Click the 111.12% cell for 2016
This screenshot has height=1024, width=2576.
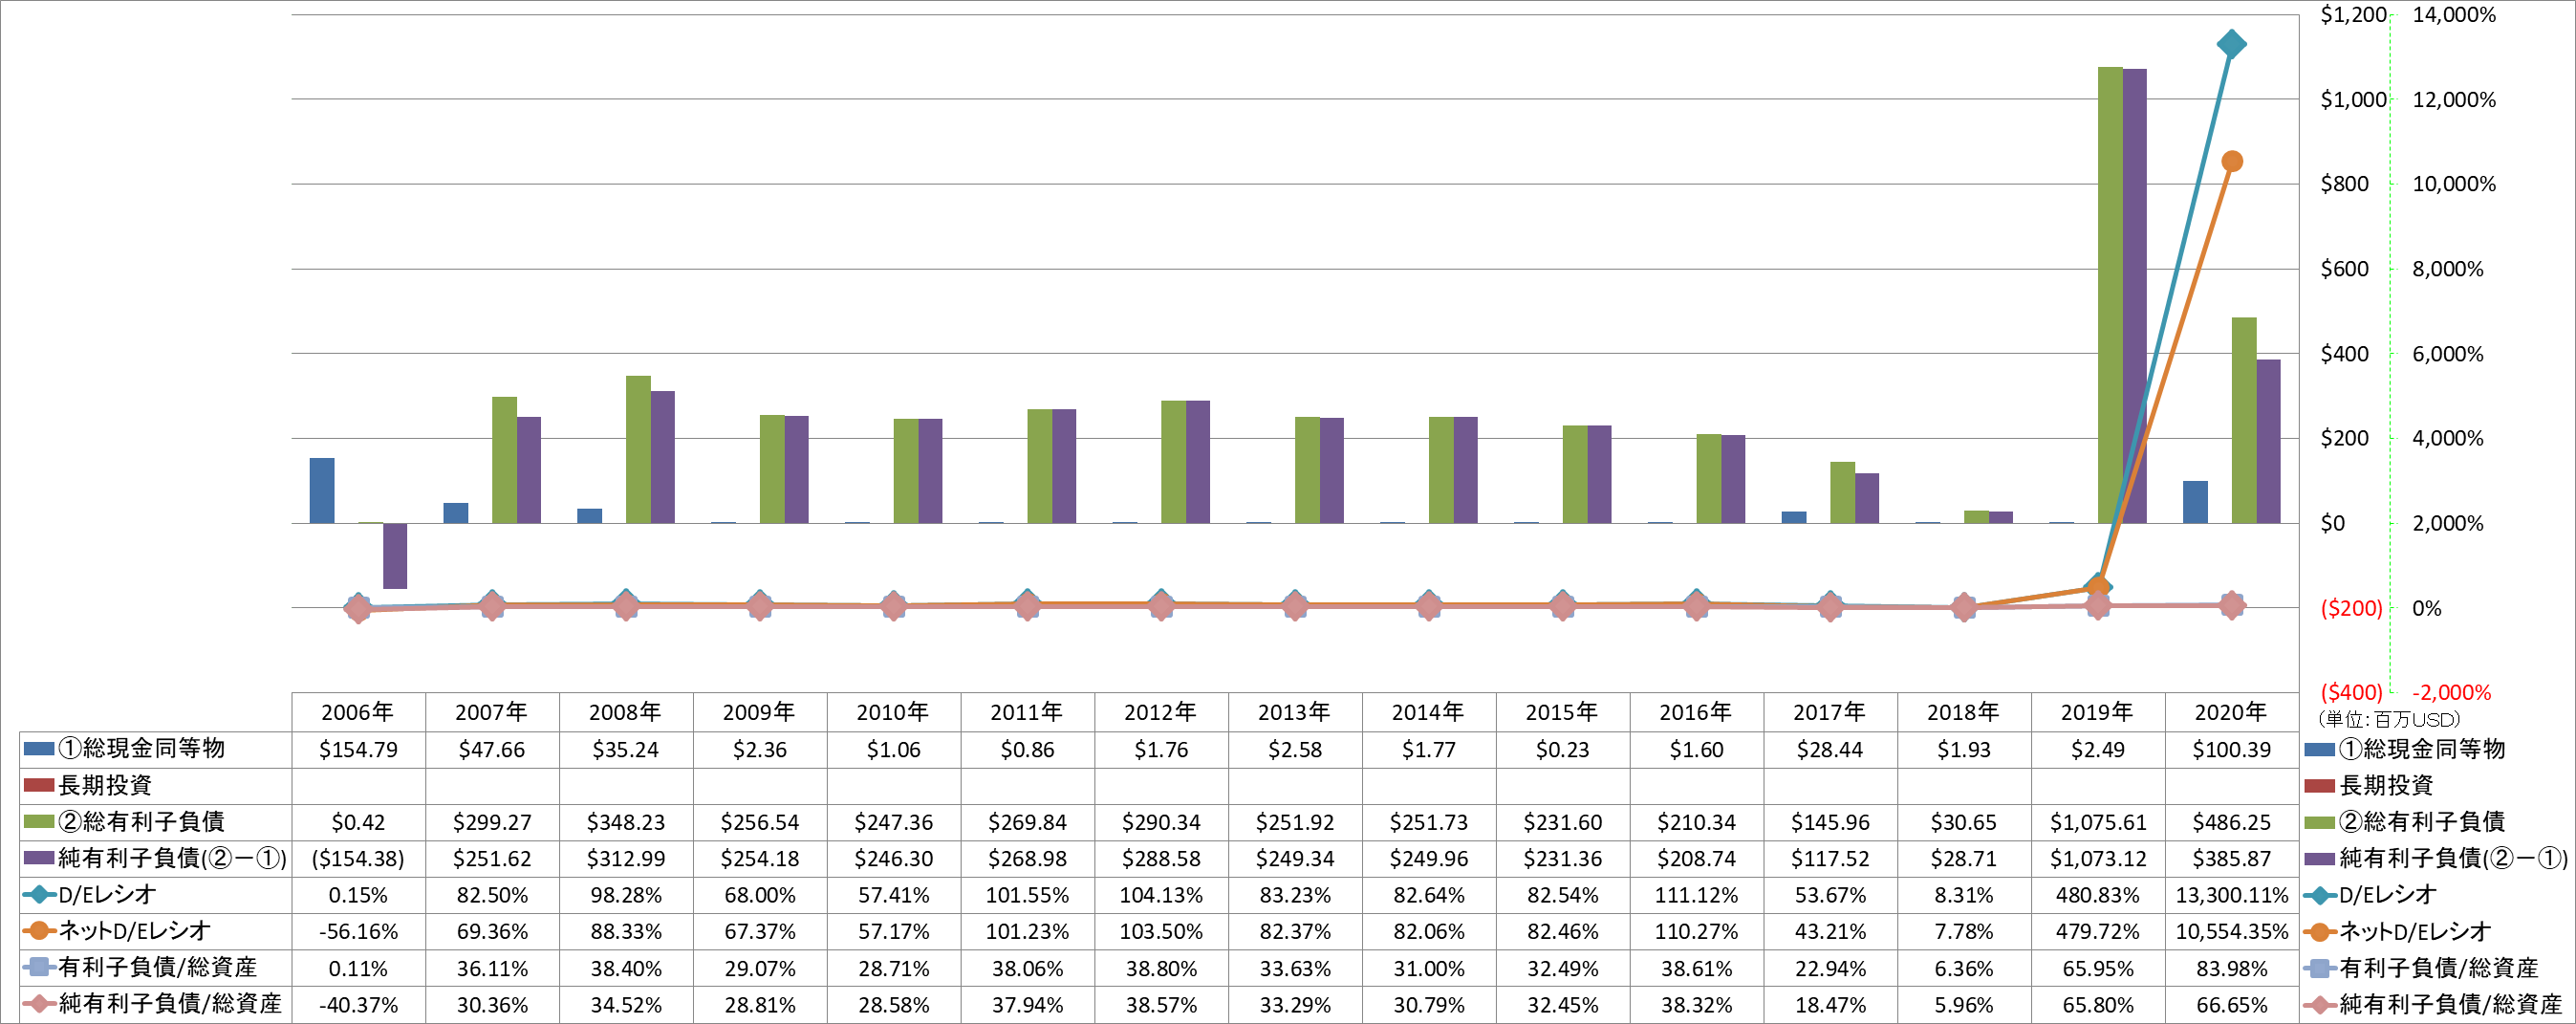pos(1696,895)
